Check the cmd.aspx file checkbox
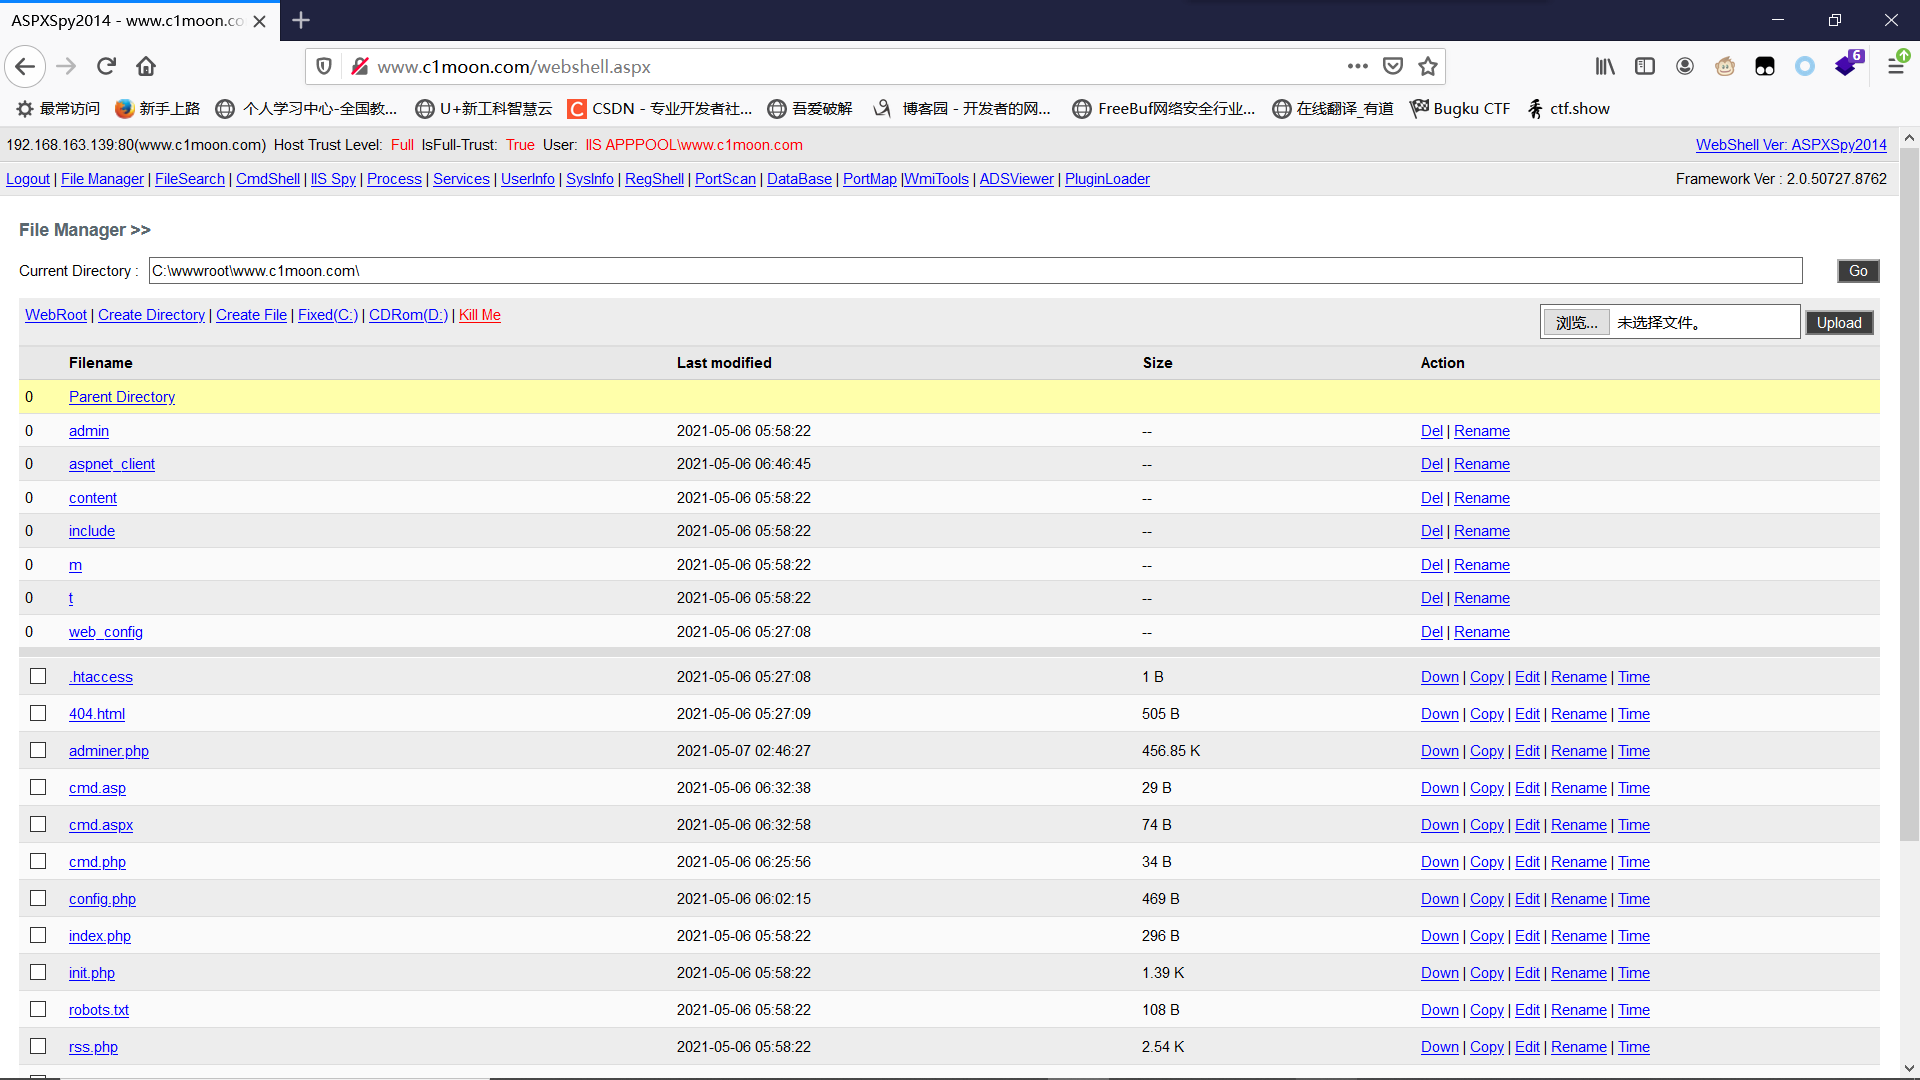The image size is (1920, 1080). point(38,824)
